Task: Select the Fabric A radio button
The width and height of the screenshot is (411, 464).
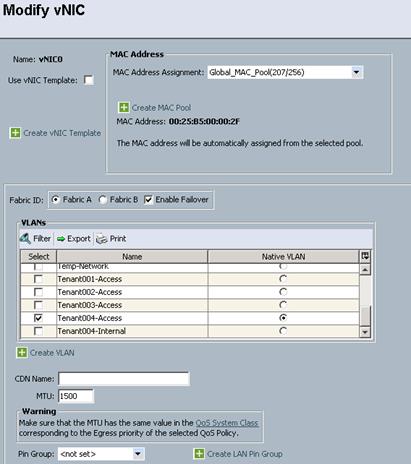Action: point(55,199)
